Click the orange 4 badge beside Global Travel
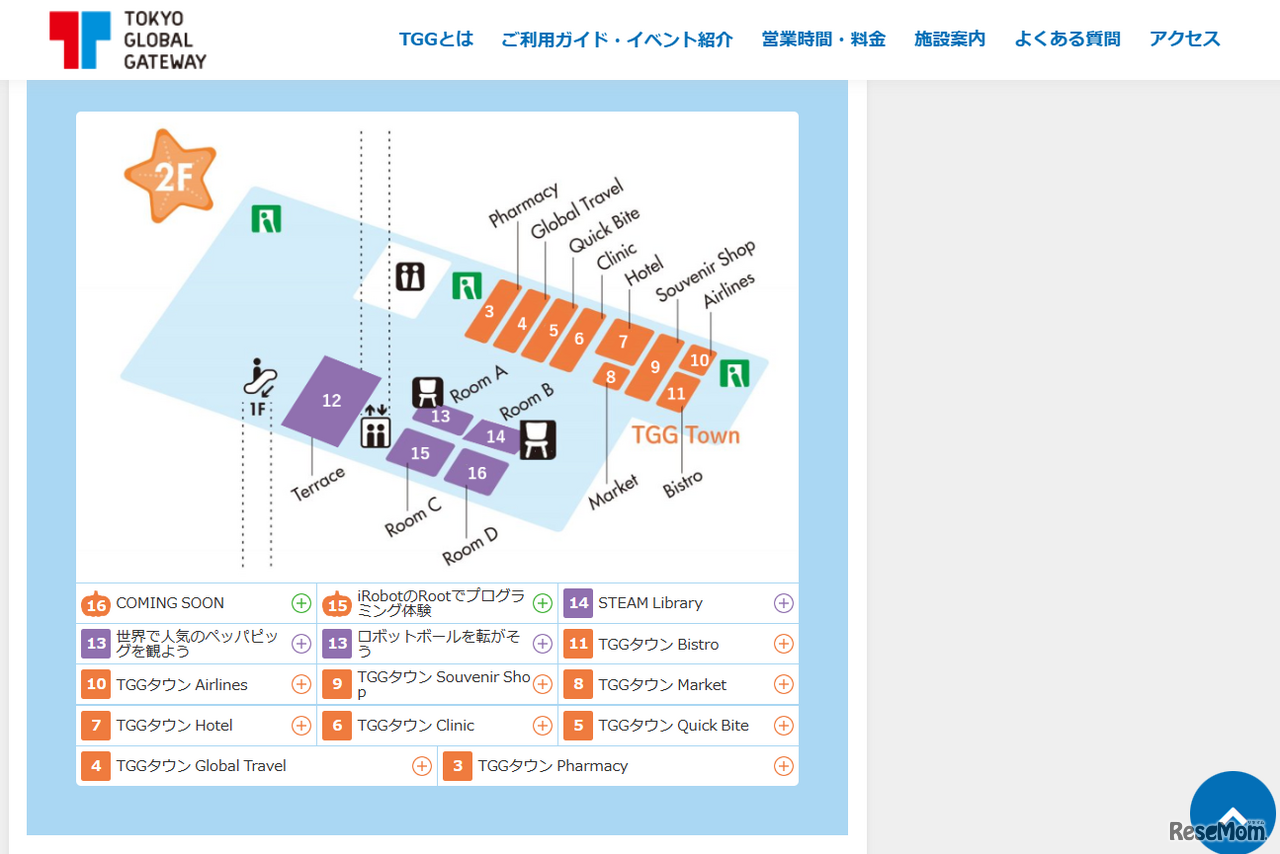 coord(96,766)
